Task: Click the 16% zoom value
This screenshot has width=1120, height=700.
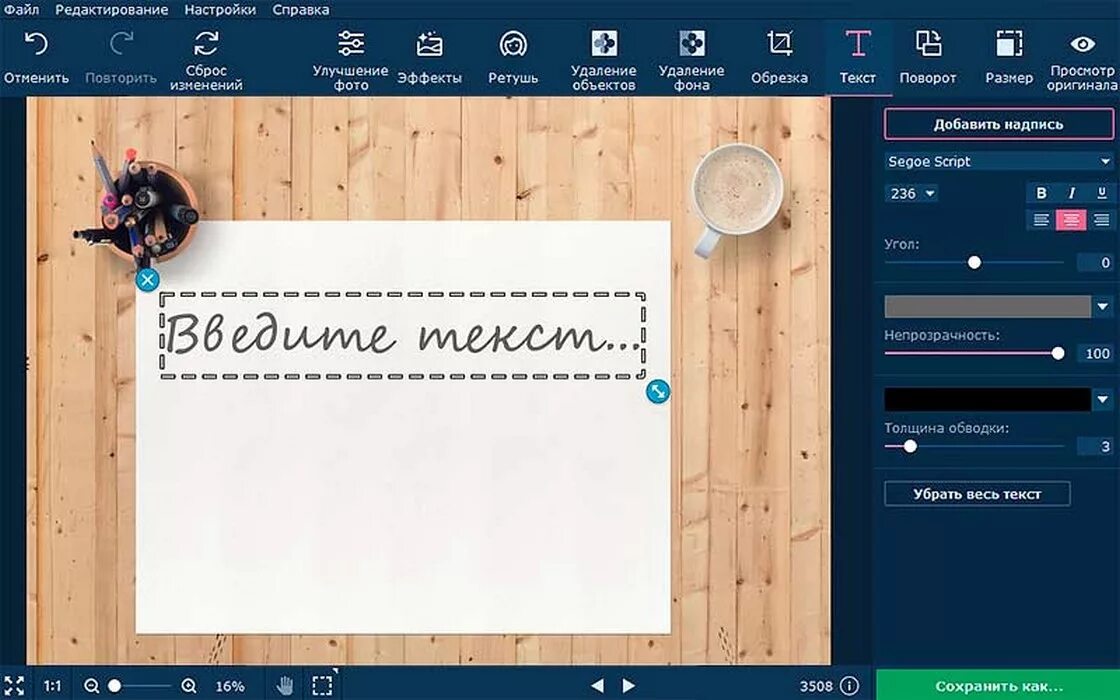Action: point(230,686)
